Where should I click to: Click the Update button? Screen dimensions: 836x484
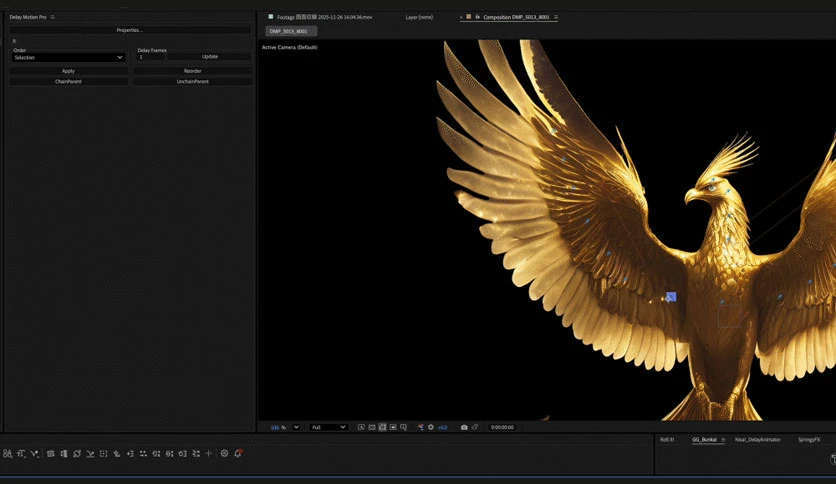click(x=210, y=57)
